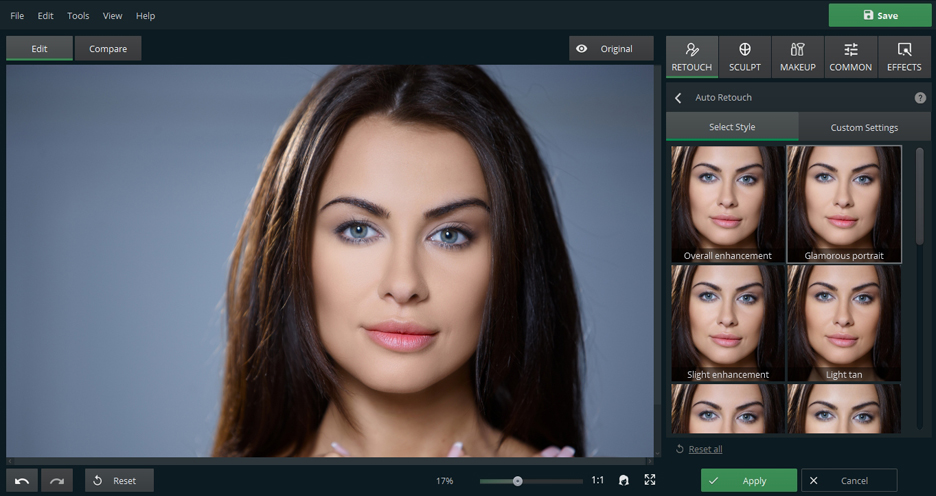Click the redo arrow icon
Viewport: 936px width, 496px height.
pos(57,481)
